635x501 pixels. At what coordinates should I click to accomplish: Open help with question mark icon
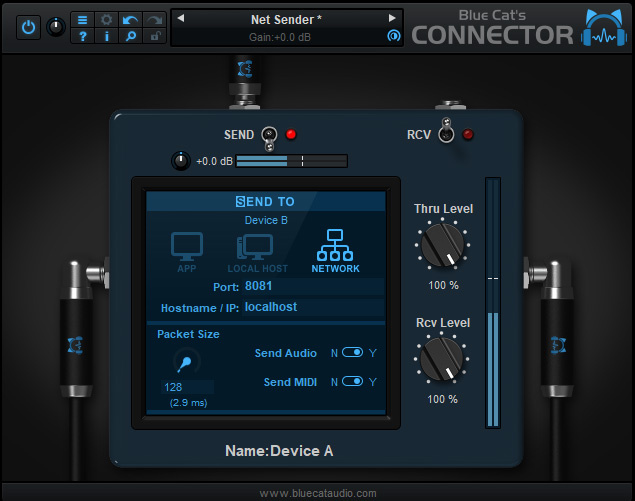click(x=83, y=36)
